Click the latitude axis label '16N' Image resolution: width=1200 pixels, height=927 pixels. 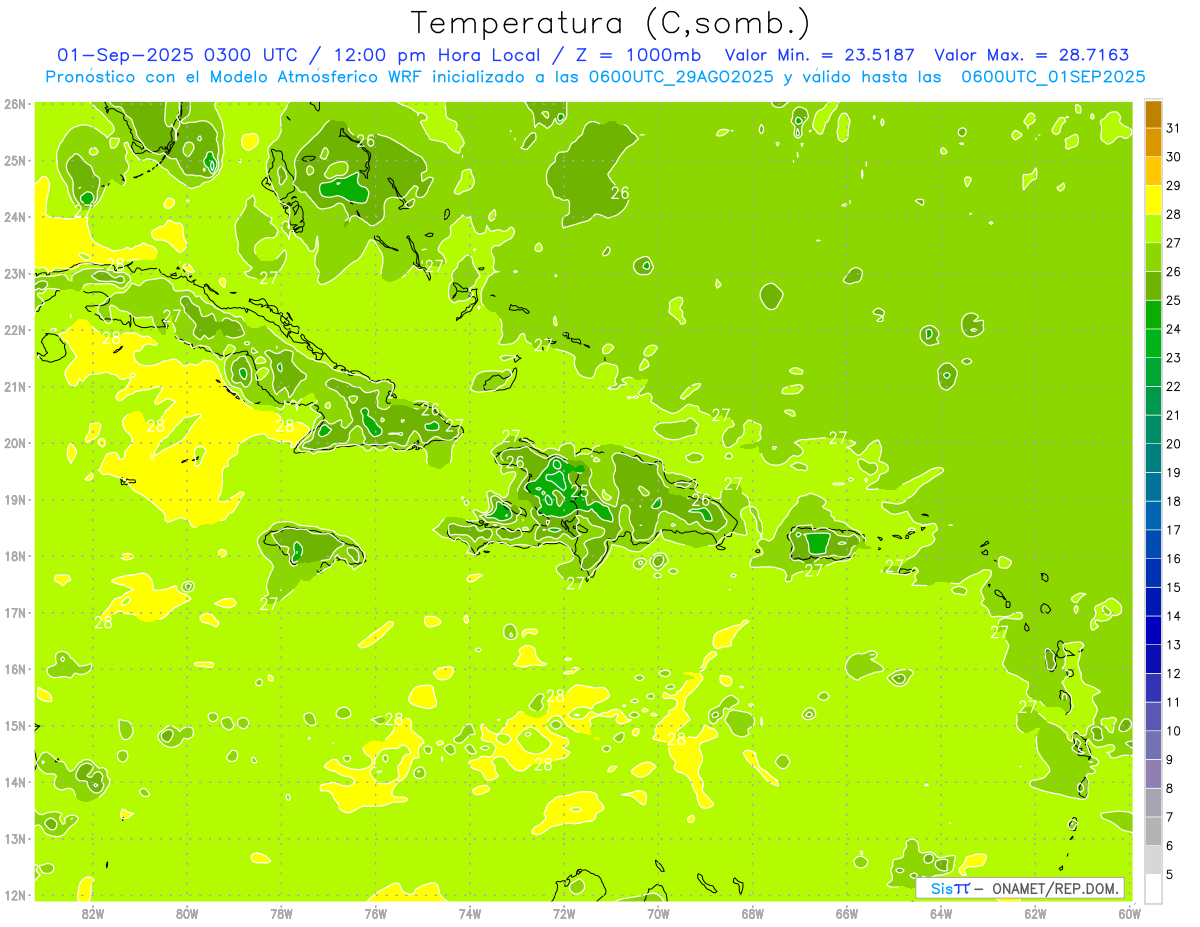(x=15, y=669)
